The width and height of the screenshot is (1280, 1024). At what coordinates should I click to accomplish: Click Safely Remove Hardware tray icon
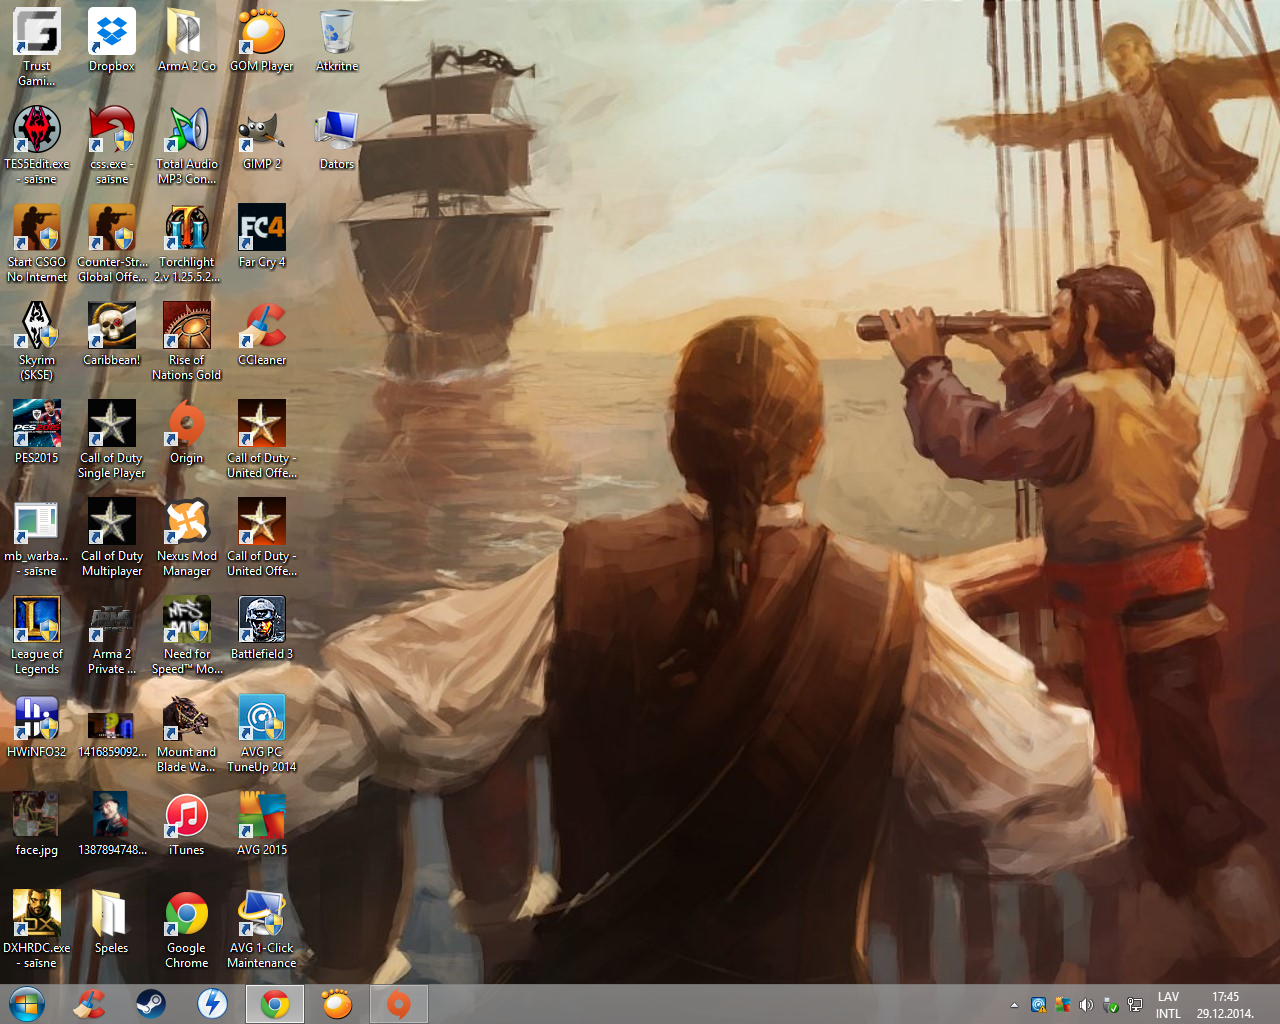click(1111, 1005)
